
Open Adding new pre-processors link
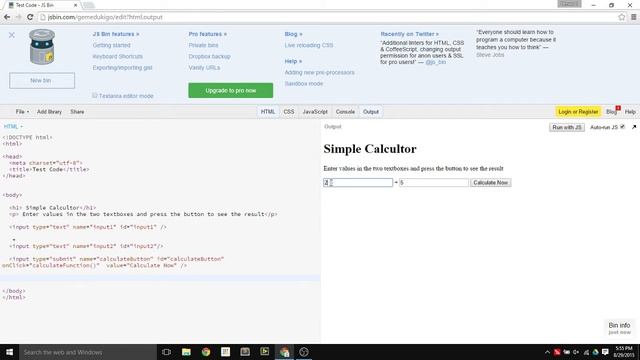coord(320,72)
